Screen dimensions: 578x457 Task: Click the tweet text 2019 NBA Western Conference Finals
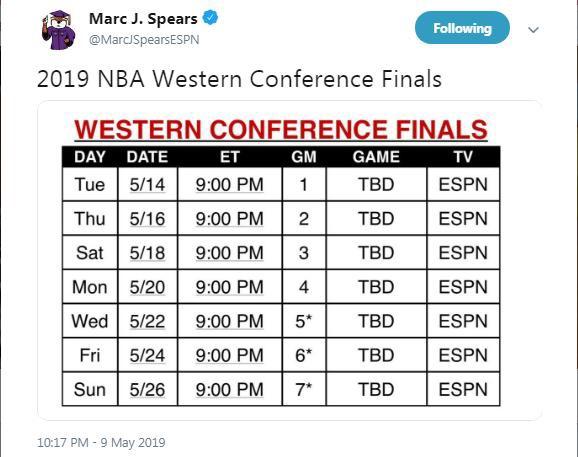pos(240,79)
